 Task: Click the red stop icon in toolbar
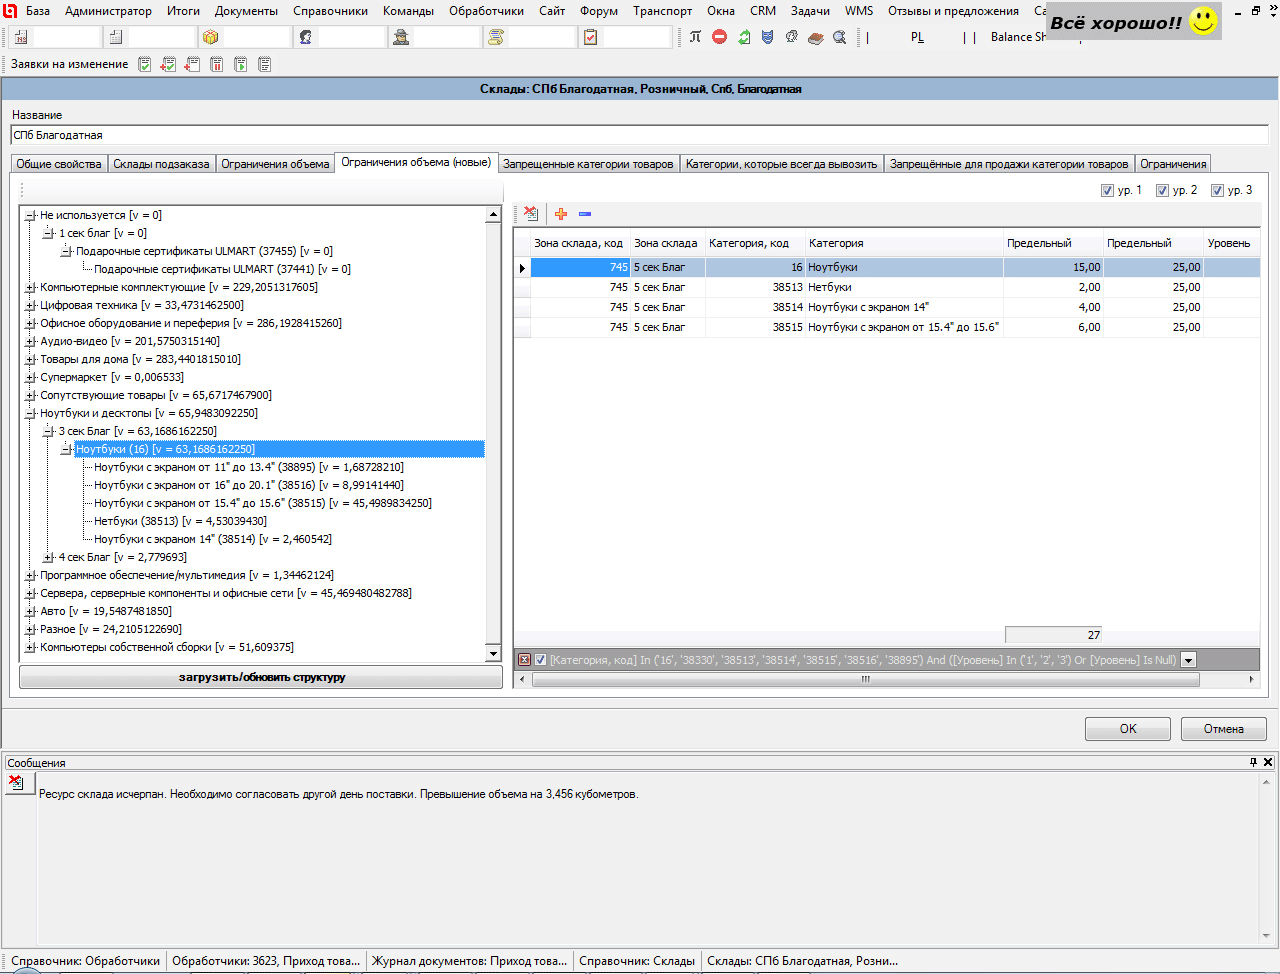(x=719, y=37)
